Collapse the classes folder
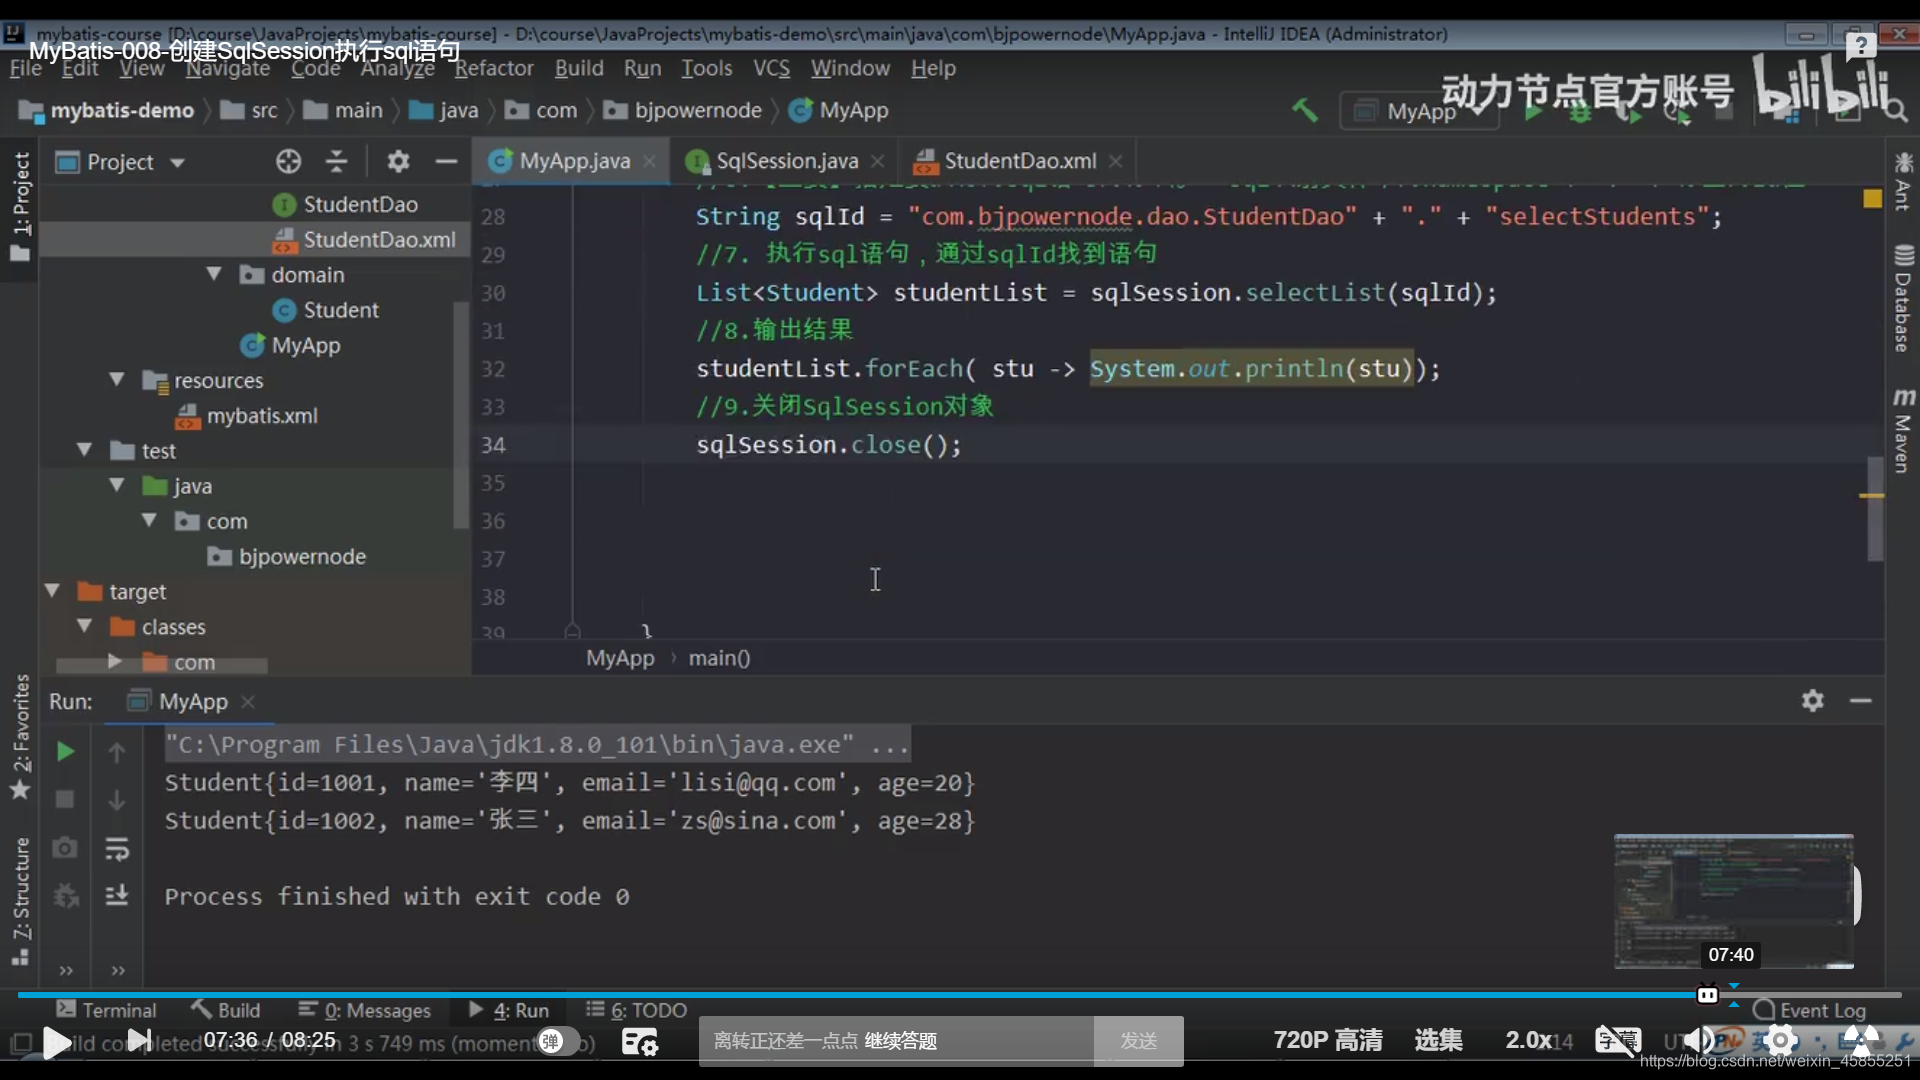The image size is (1920, 1080). coord(85,626)
